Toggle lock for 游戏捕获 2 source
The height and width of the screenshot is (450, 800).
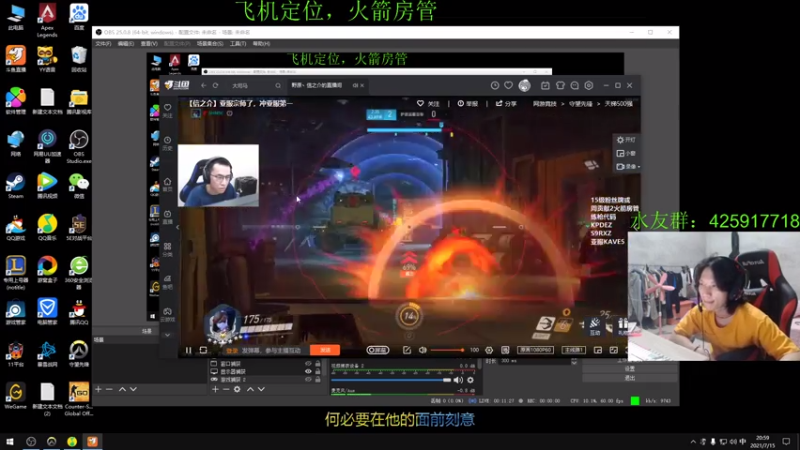pyautogui.click(x=318, y=380)
